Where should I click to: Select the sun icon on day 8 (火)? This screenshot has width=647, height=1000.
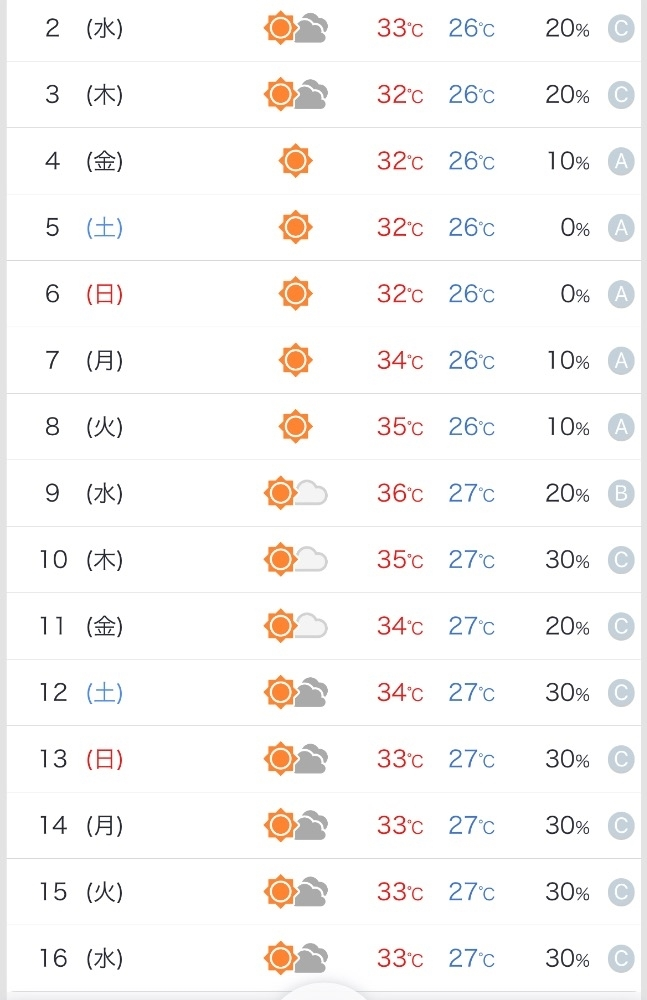click(295, 426)
